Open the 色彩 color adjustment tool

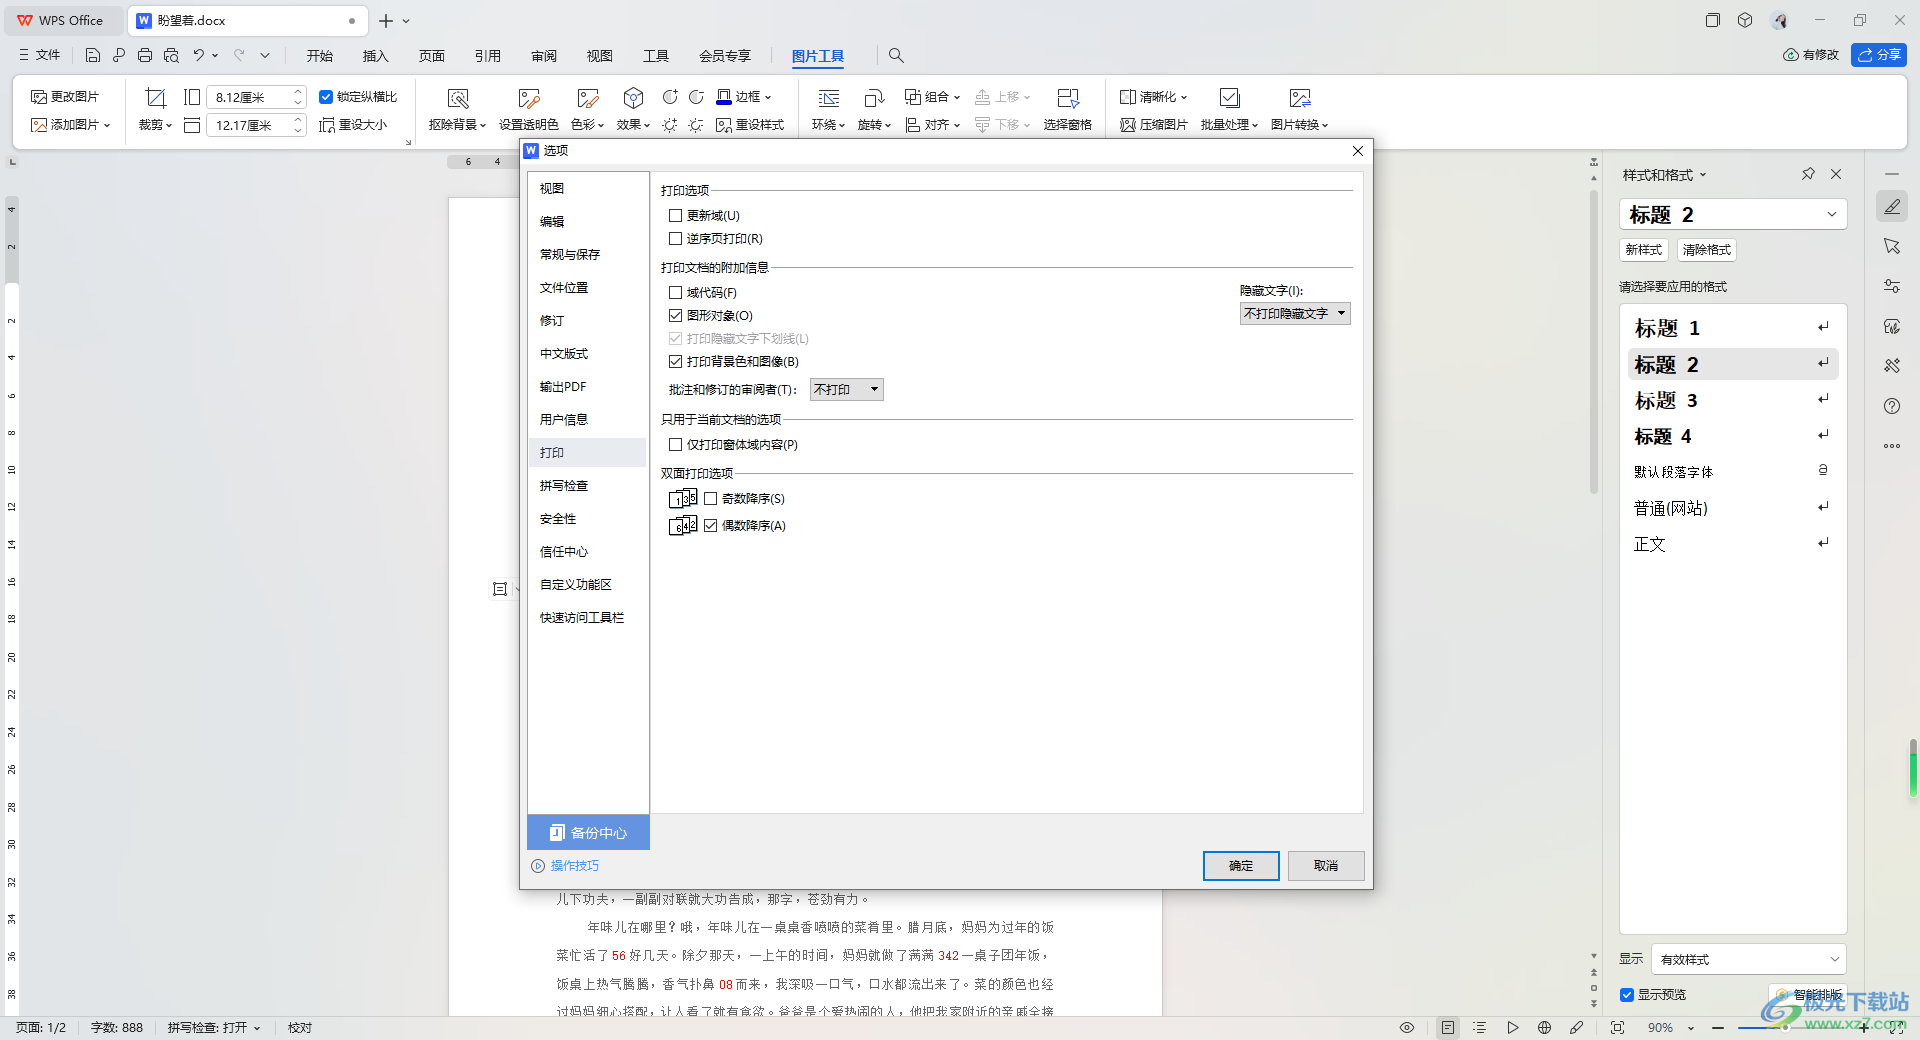pos(587,110)
